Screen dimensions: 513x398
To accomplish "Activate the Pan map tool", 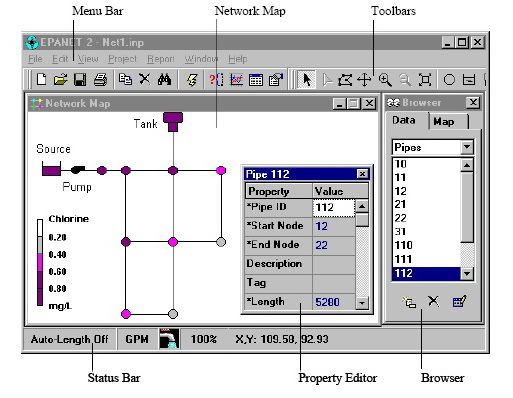I will click(364, 80).
